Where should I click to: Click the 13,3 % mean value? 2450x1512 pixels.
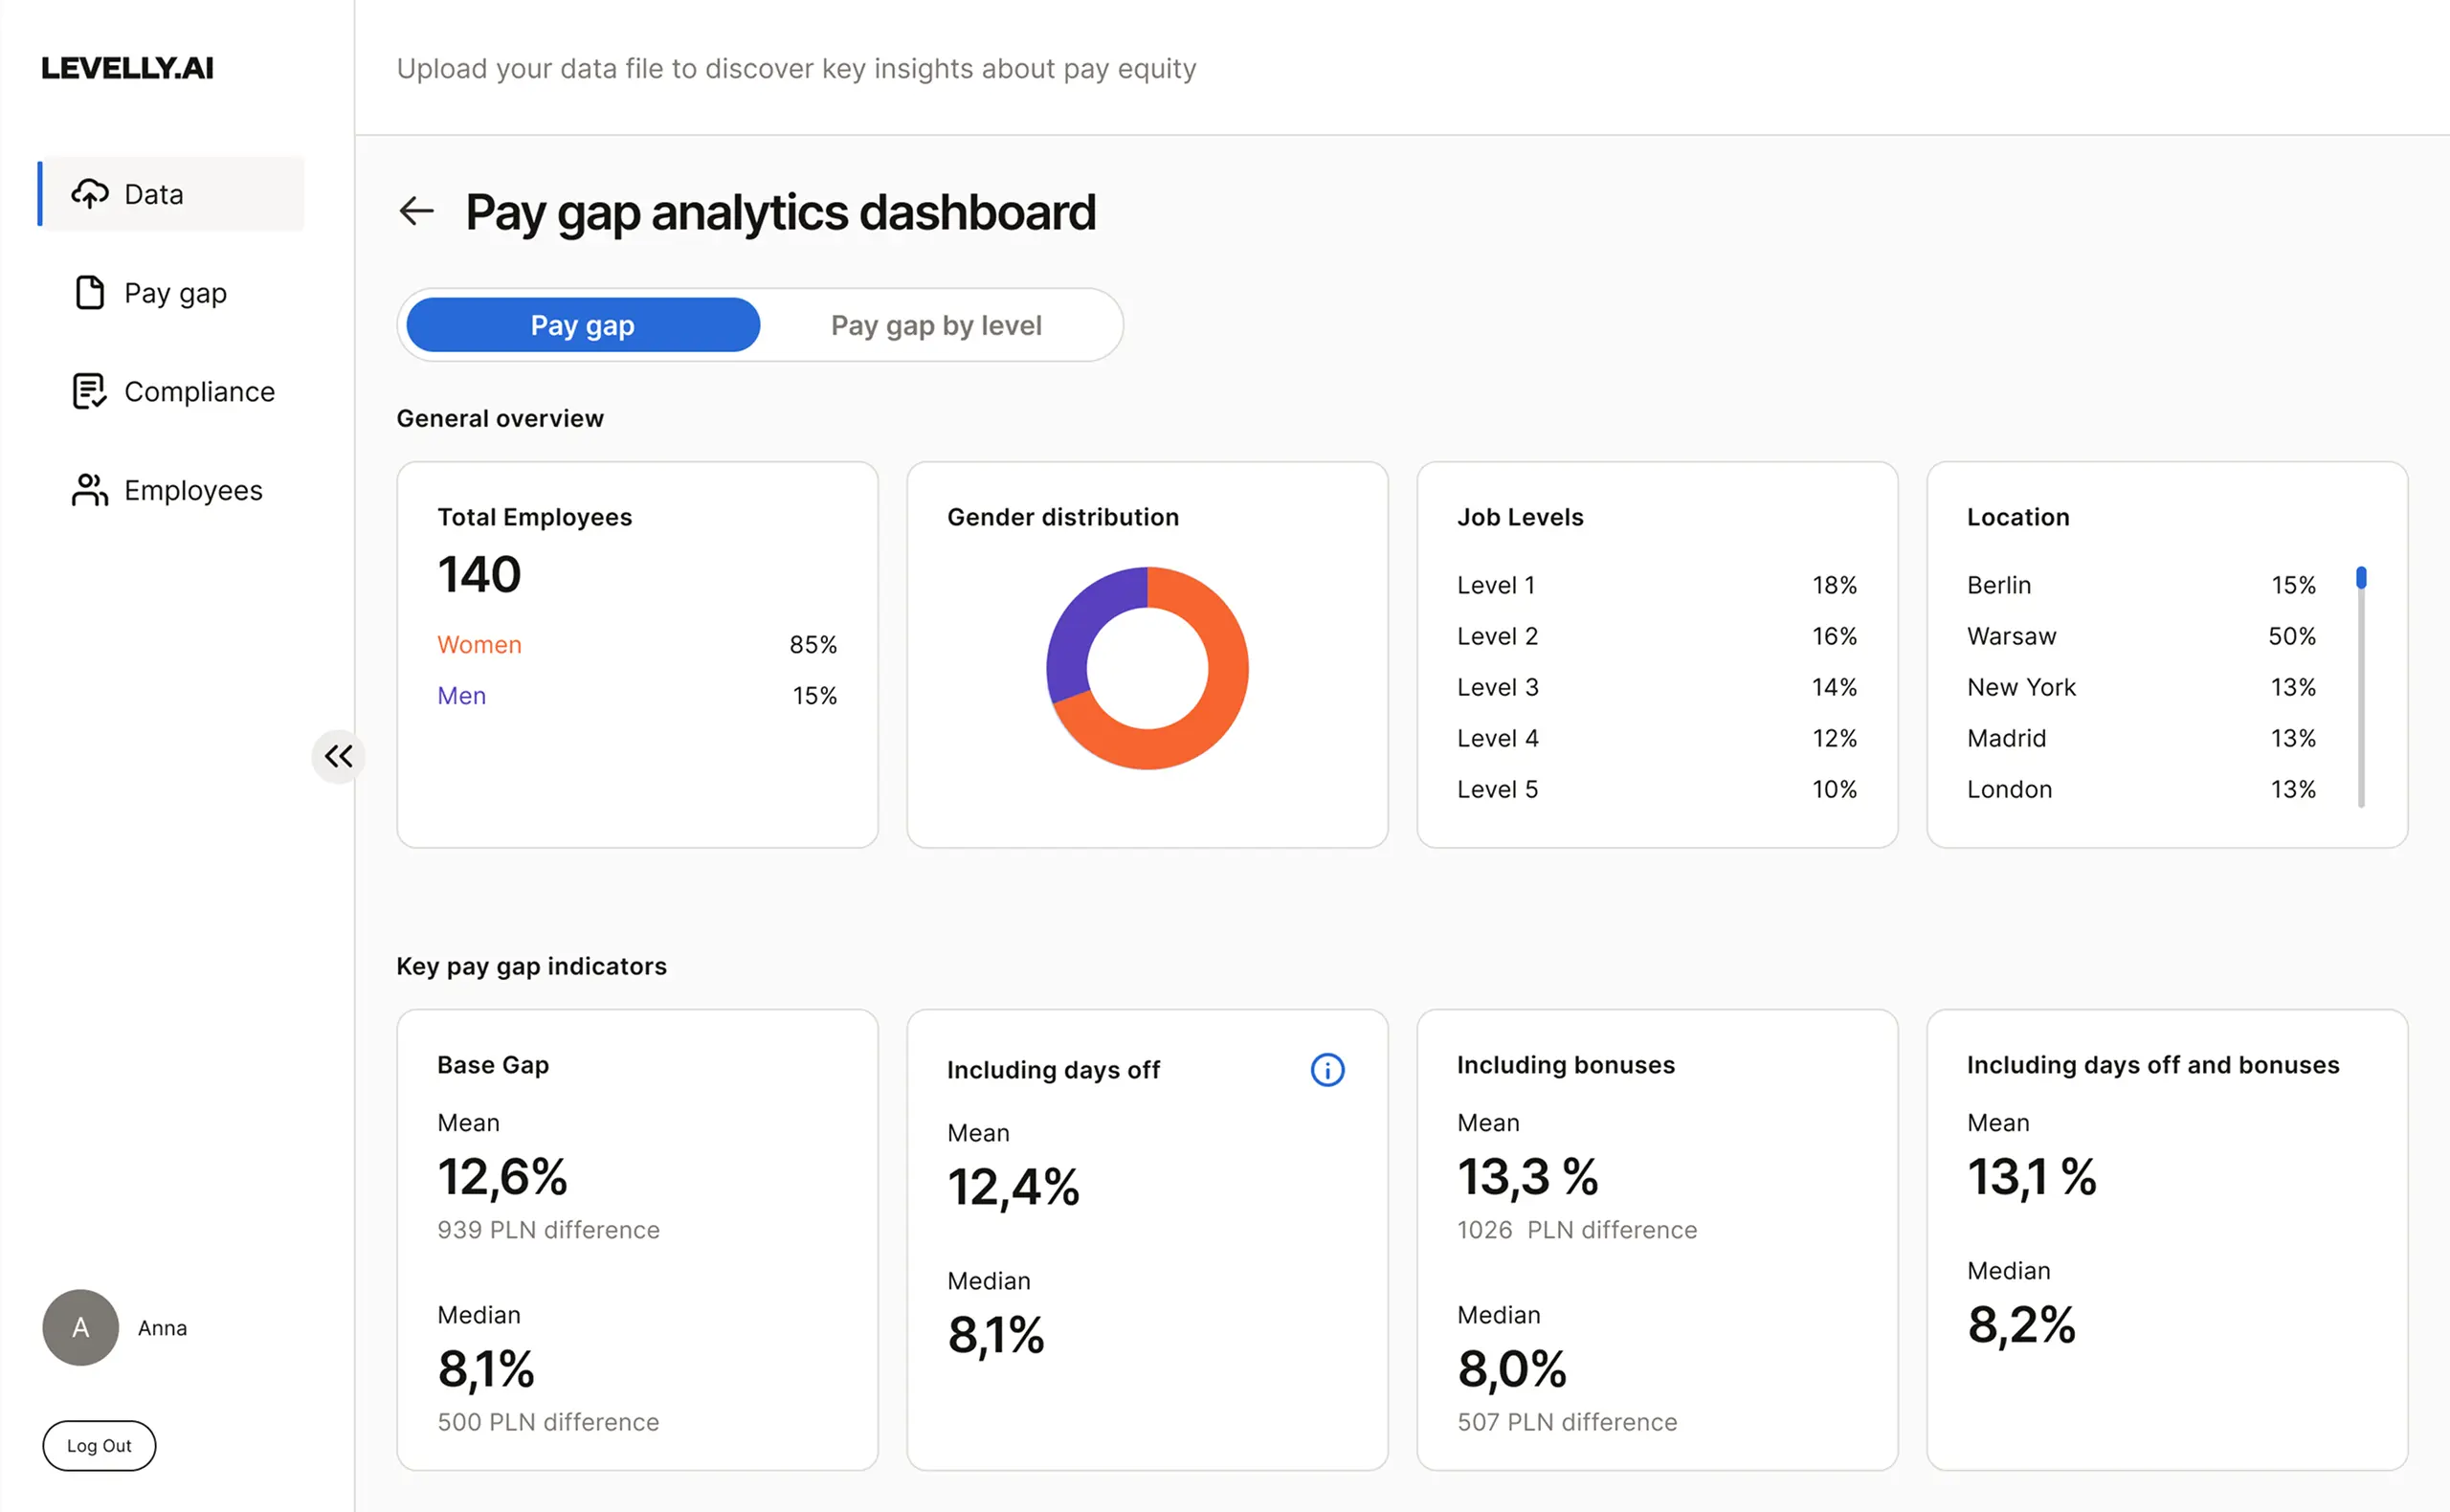[1527, 1177]
